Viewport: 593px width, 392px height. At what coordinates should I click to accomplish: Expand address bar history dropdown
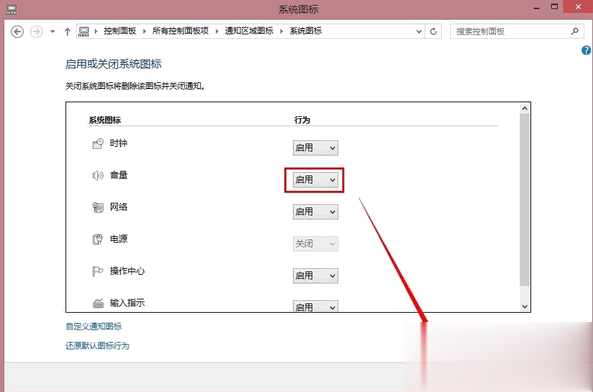pyautogui.click(x=419, y=31)
